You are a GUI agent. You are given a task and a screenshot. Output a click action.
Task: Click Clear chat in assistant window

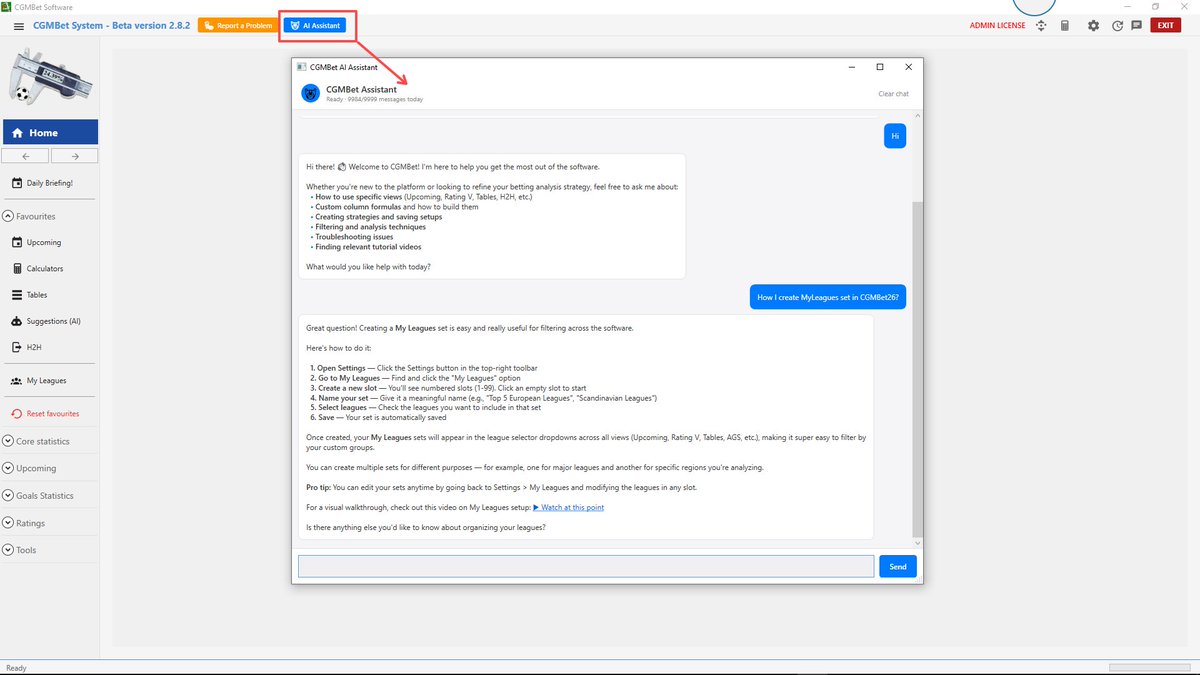pyautogui.click(x=893, y=94)
